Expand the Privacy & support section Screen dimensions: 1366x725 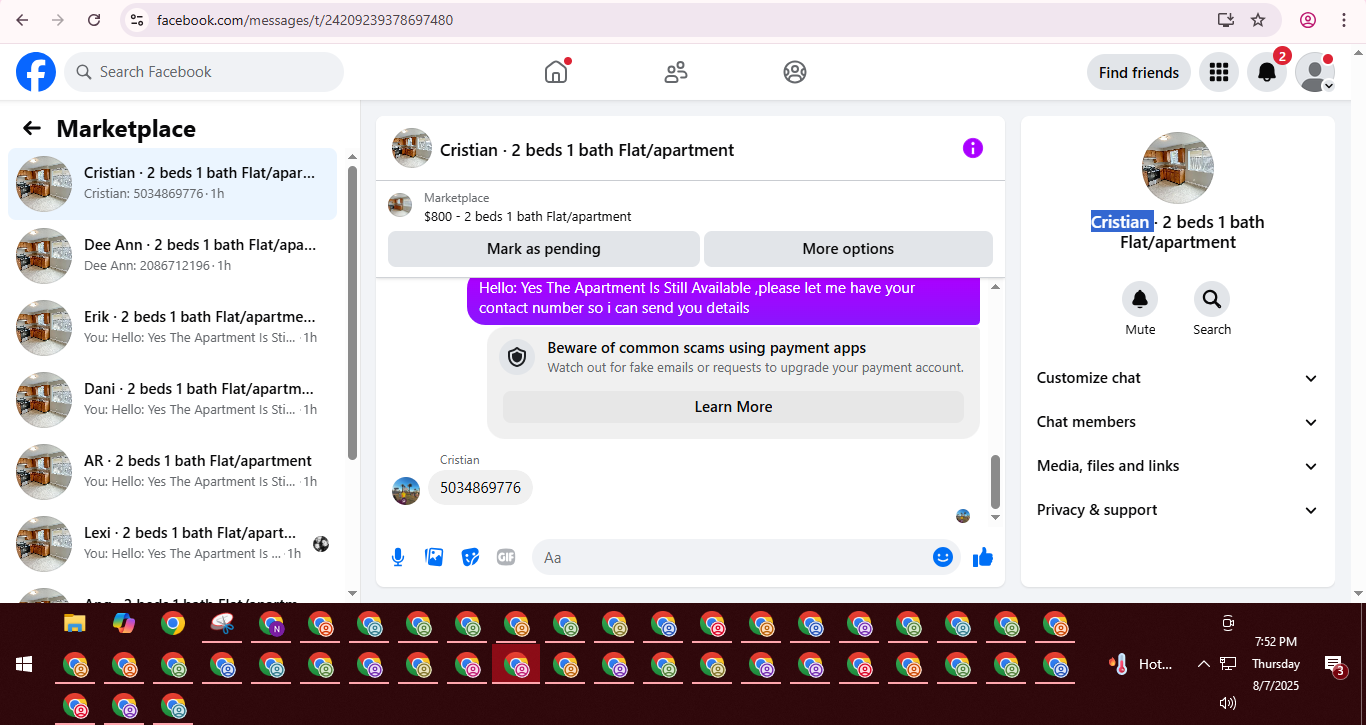pyautogui.click(x=1178, y=510)
